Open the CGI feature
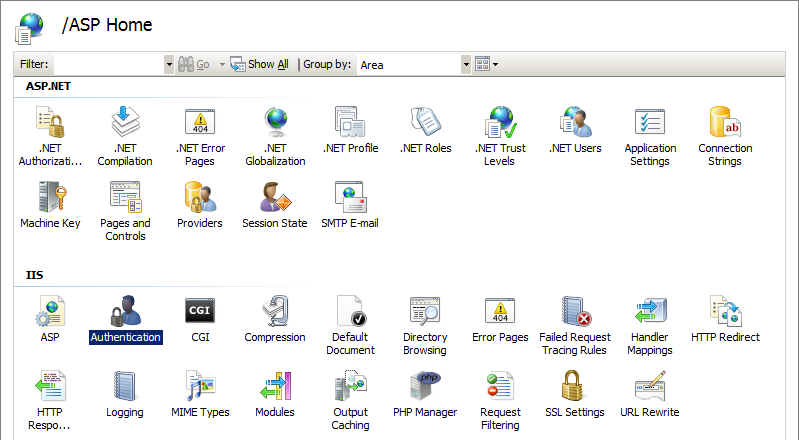Viewport: 799px width, 440px height. (x=200, y=319)
